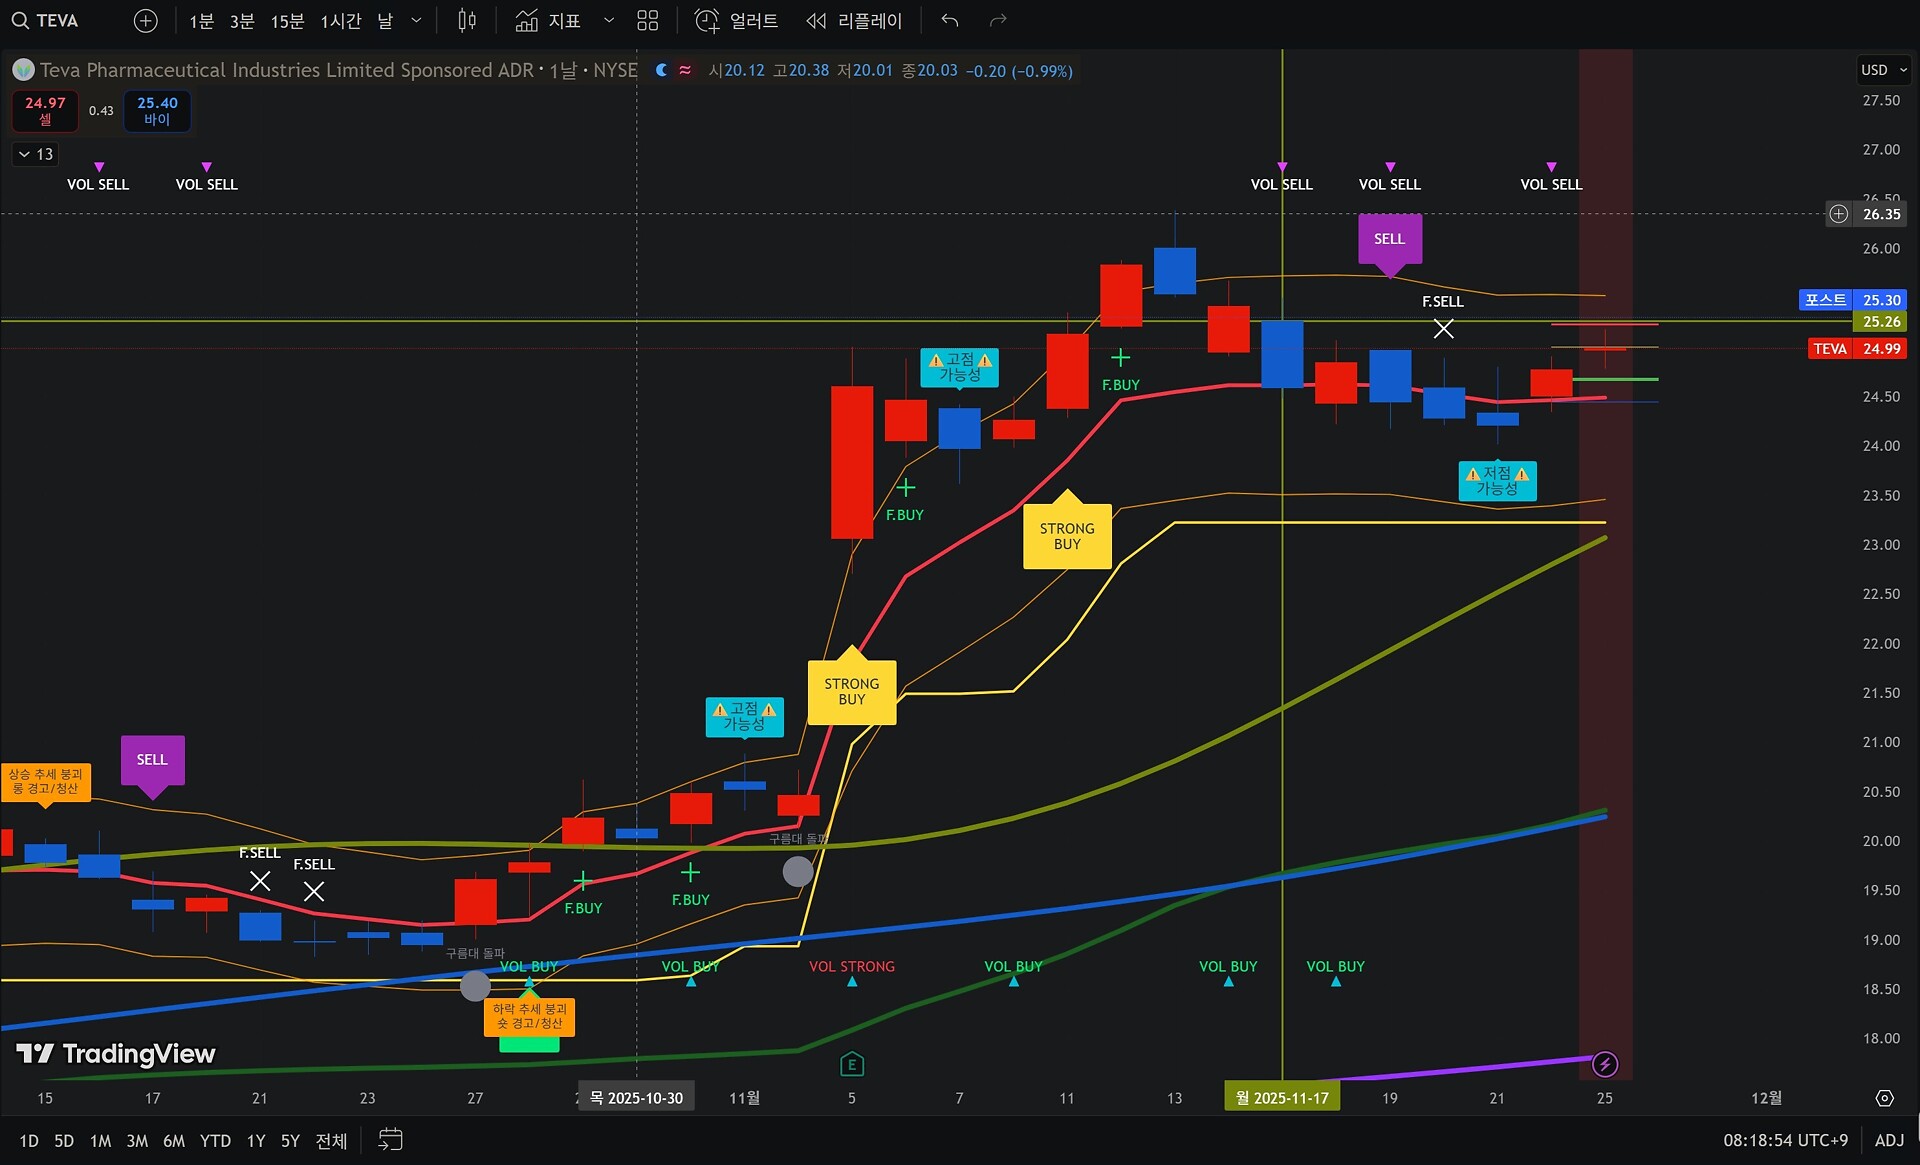The height and width of the screenshot is (1165, 1920).
Task: Expand the timeframe interval dropdown chevron
Action: coord(416,20)
